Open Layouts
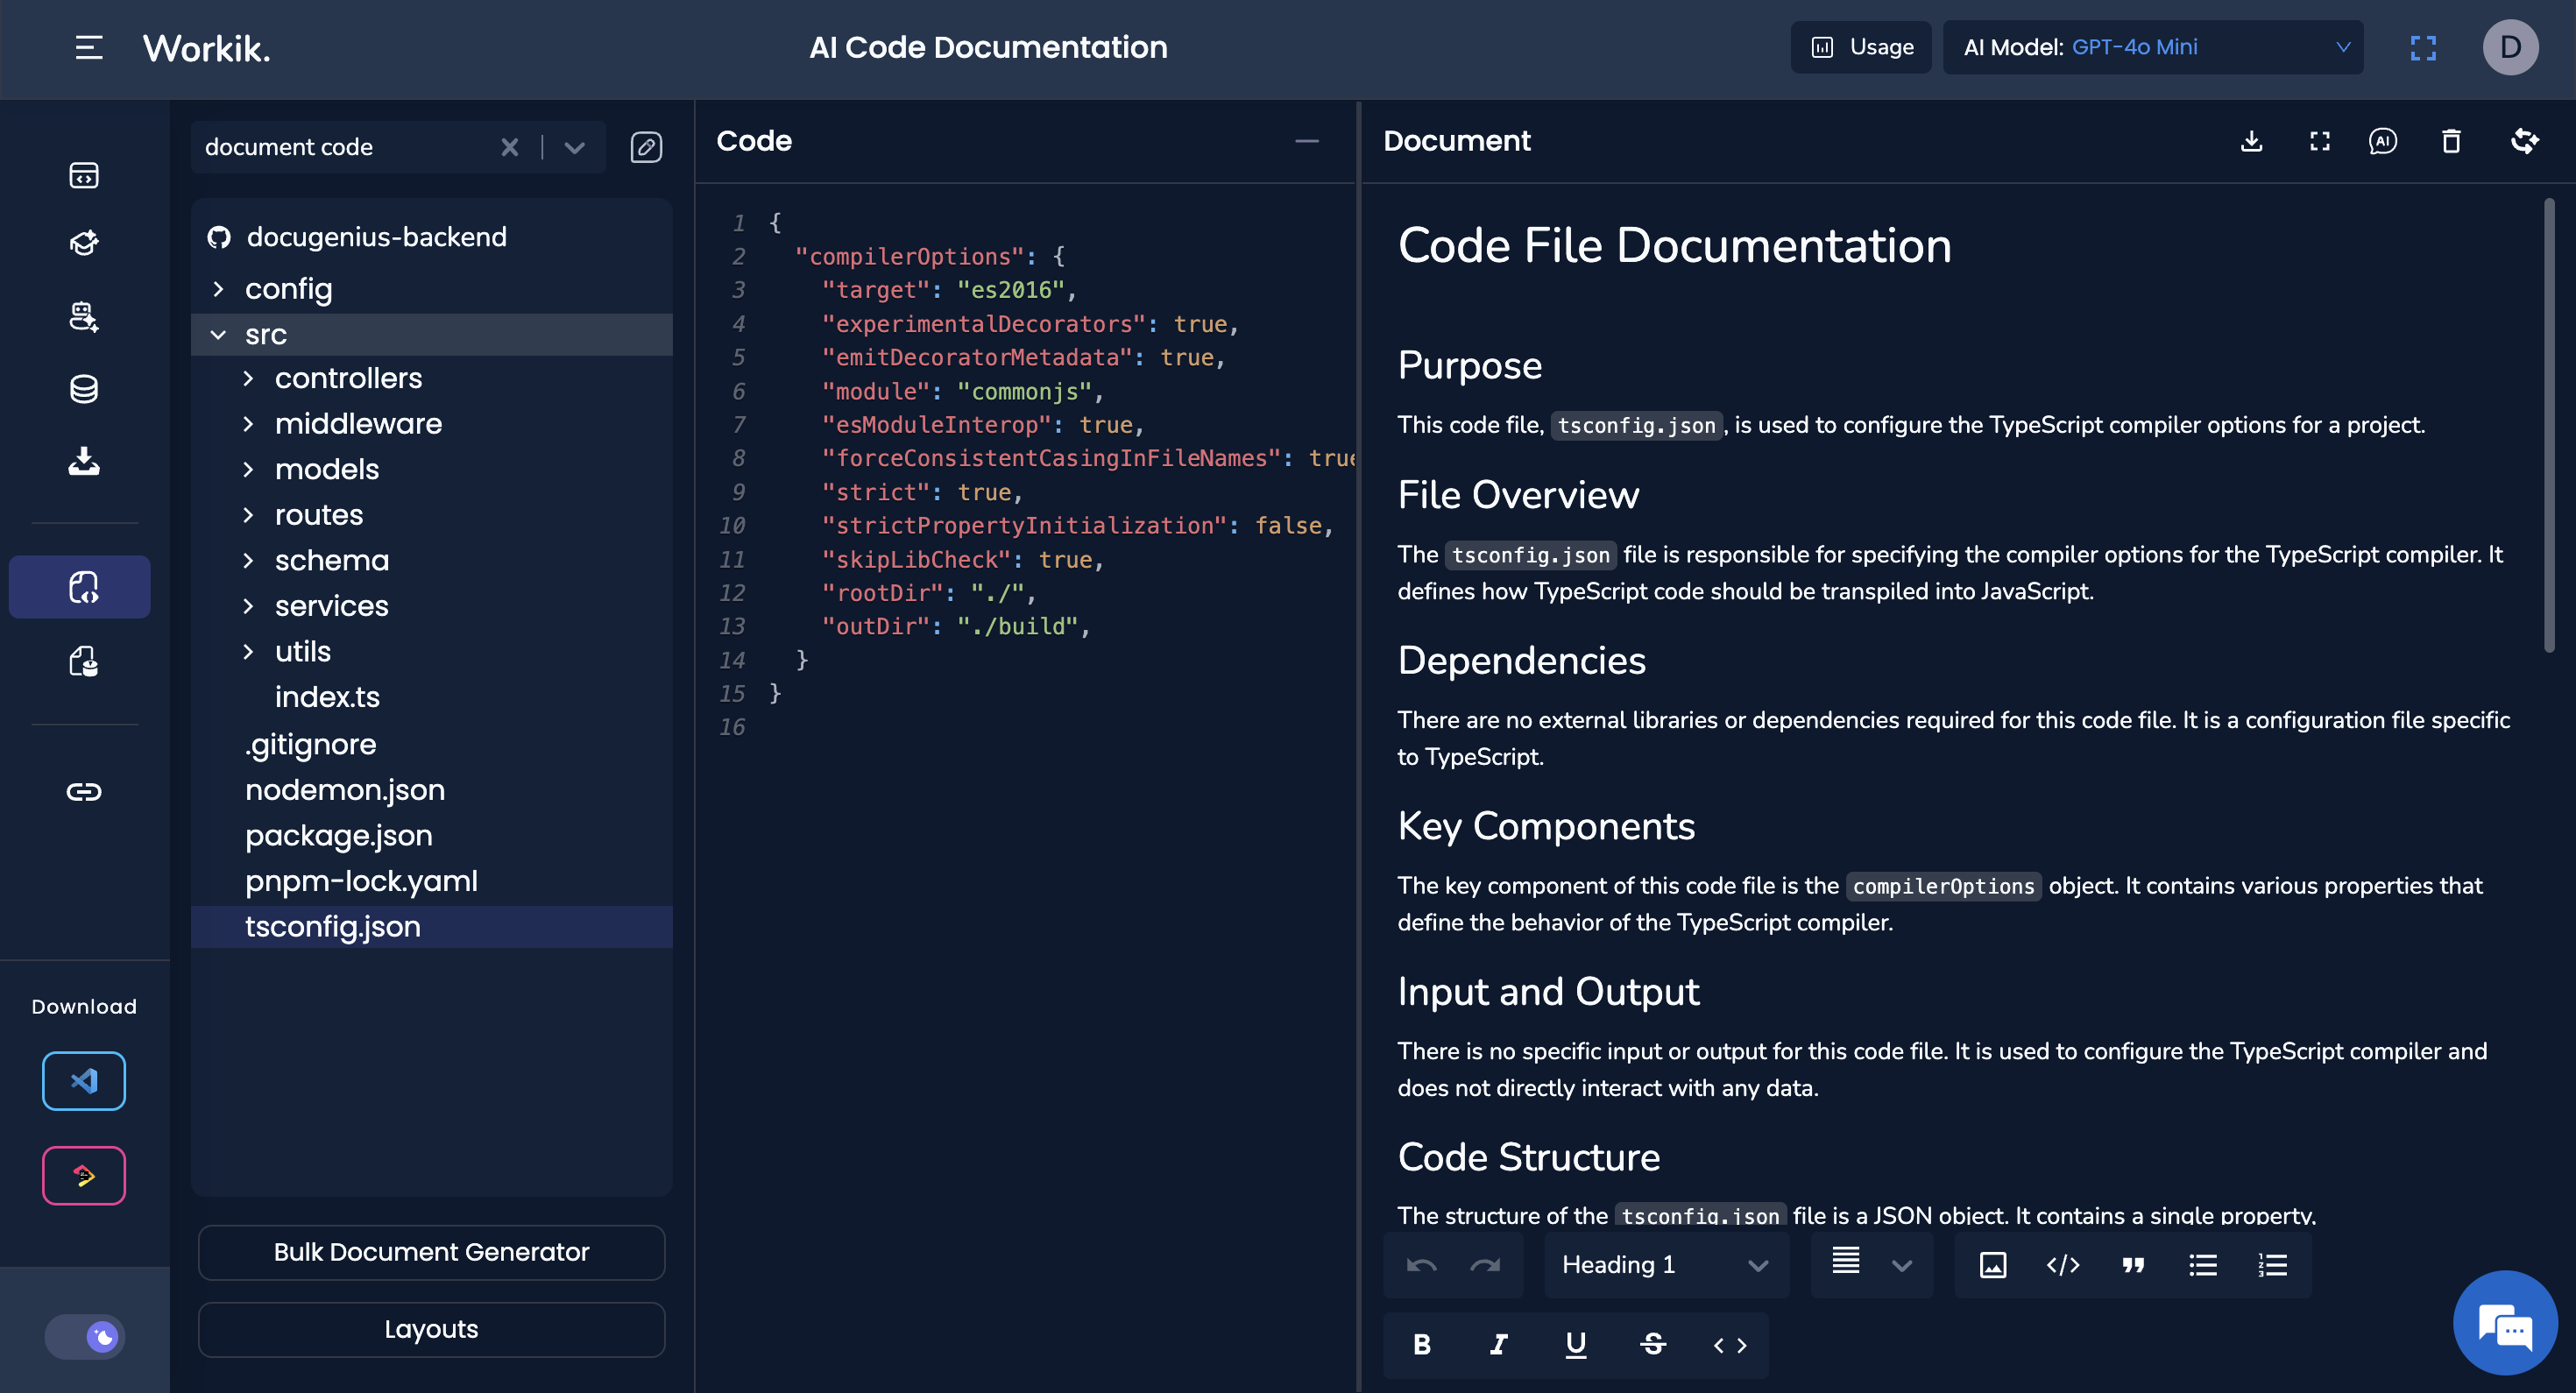This screenshot has width=2576, height=1393. click(431, 1329)
